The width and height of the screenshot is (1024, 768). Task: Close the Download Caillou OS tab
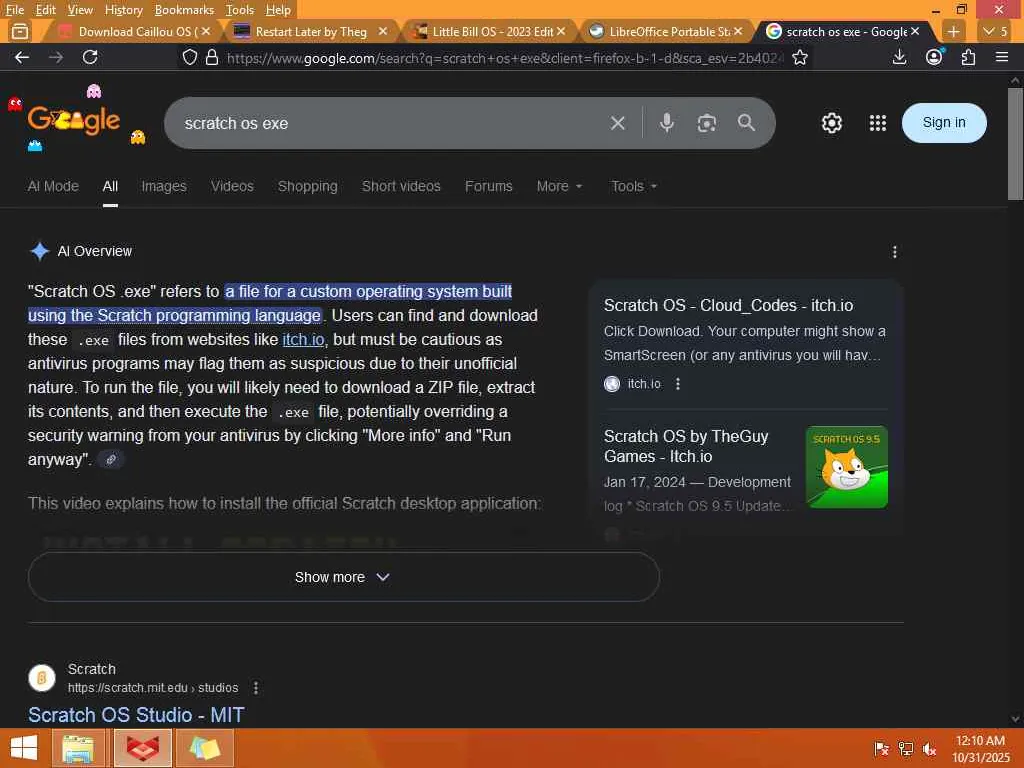point(206,31)
